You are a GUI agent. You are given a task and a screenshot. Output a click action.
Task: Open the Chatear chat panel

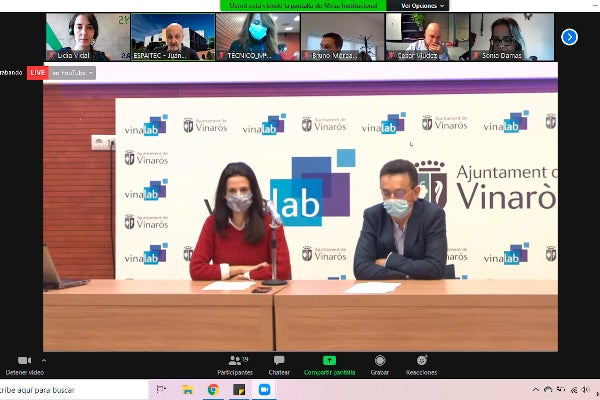pos(279,365)
